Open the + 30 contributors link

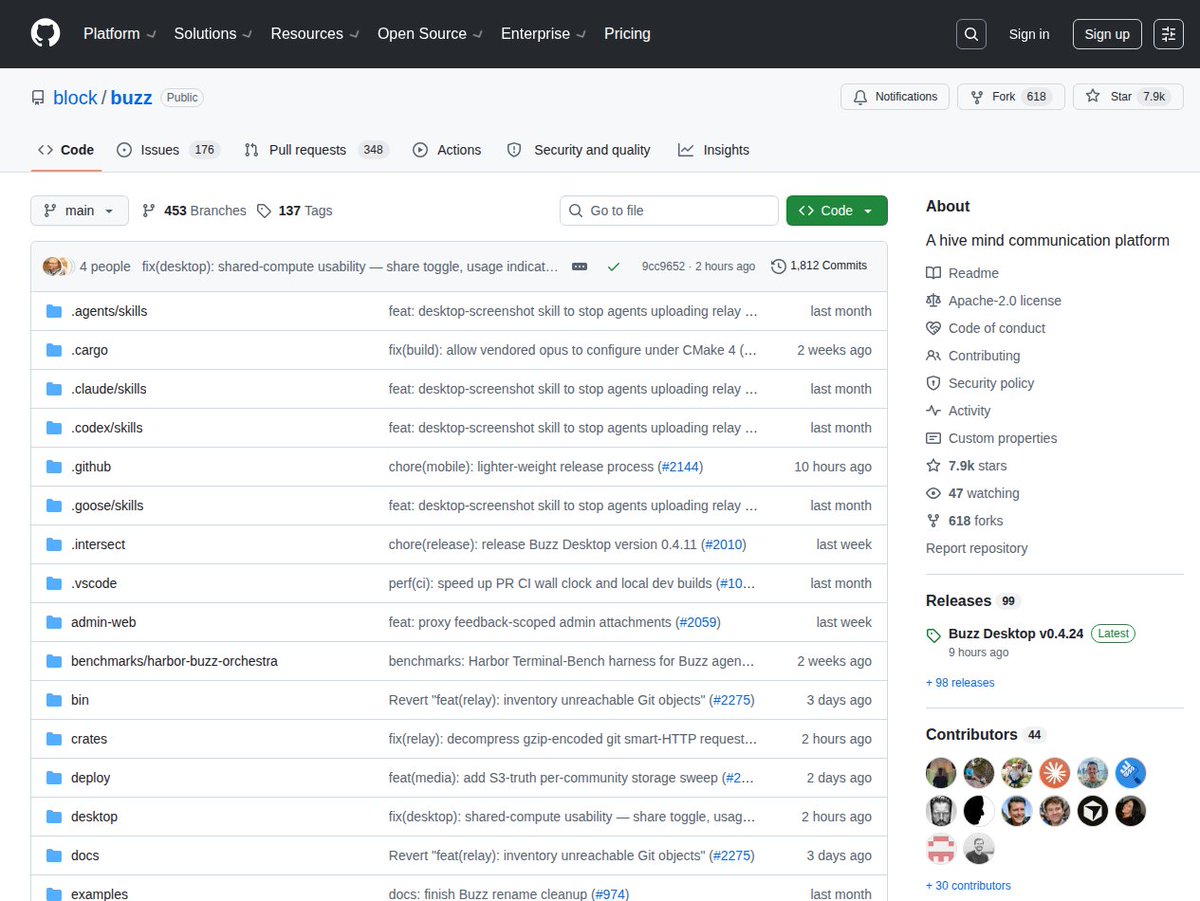pyautogui.click(x=968, y=886)
